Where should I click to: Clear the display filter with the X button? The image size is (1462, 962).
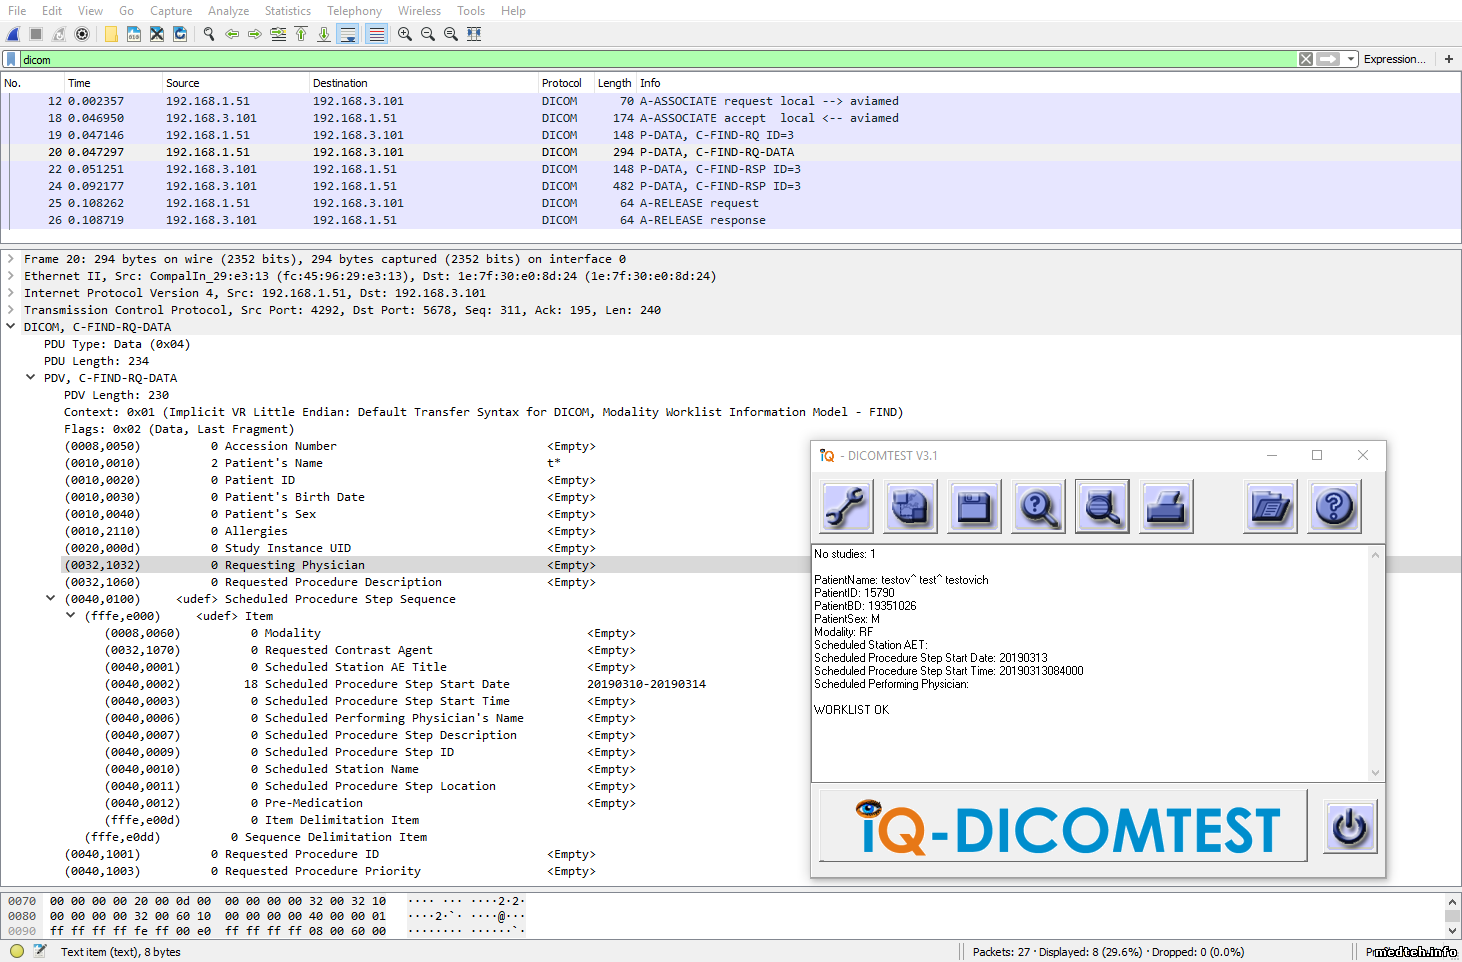click(x=1305, y=59)
